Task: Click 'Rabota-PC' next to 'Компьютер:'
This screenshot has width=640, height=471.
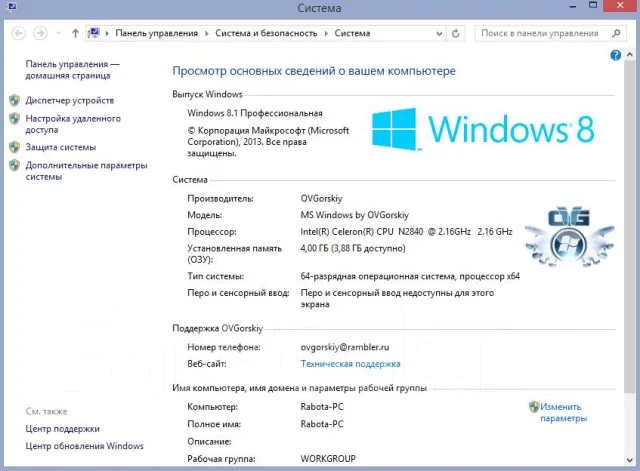Action: tap(322, 407)
